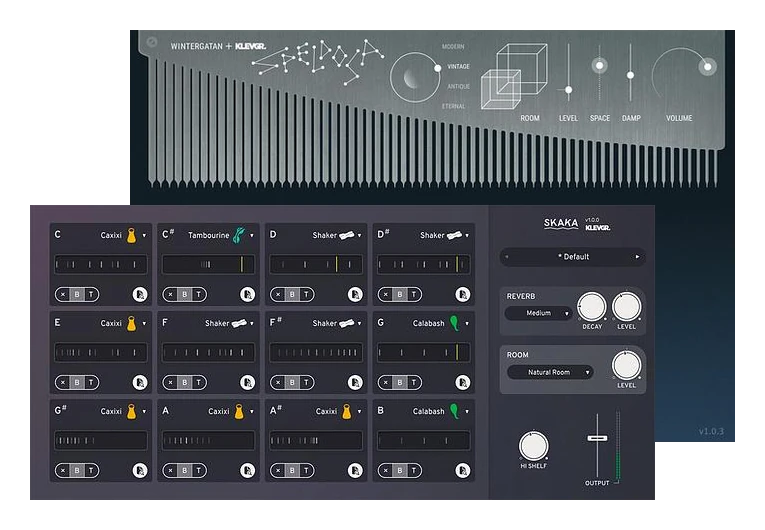This screenshot has width=765, height=530.
Task: Click the MIDI file icon on pad A#
Action: pyautogui.click(x=355, y=470)
